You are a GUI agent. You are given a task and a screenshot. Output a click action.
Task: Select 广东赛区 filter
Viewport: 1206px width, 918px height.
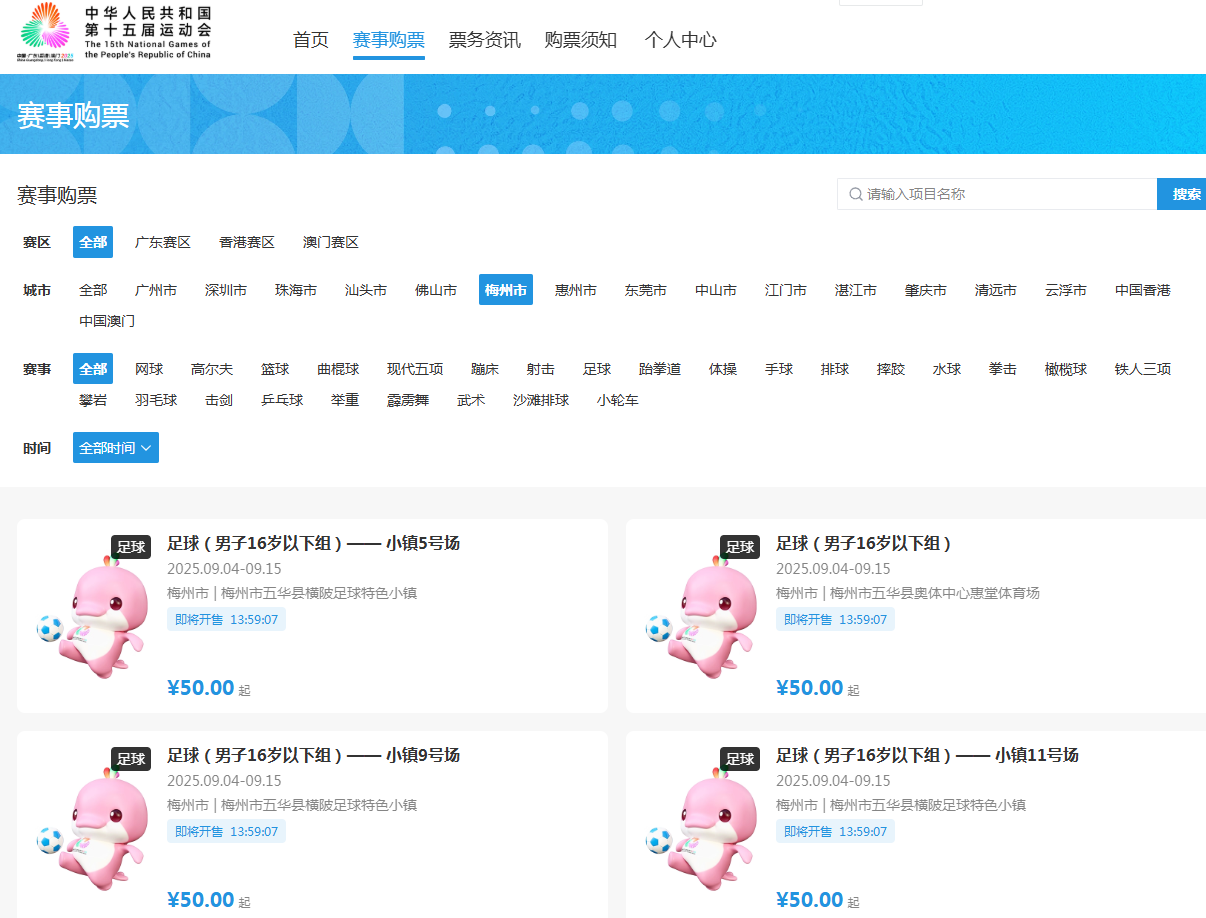163,242
